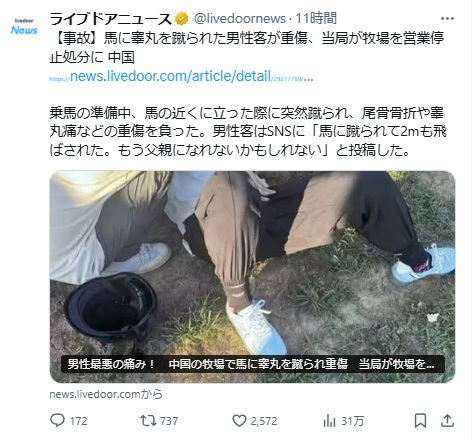Bookmark this post
Screen dimensions: 472x440
(x=420, y=421)
